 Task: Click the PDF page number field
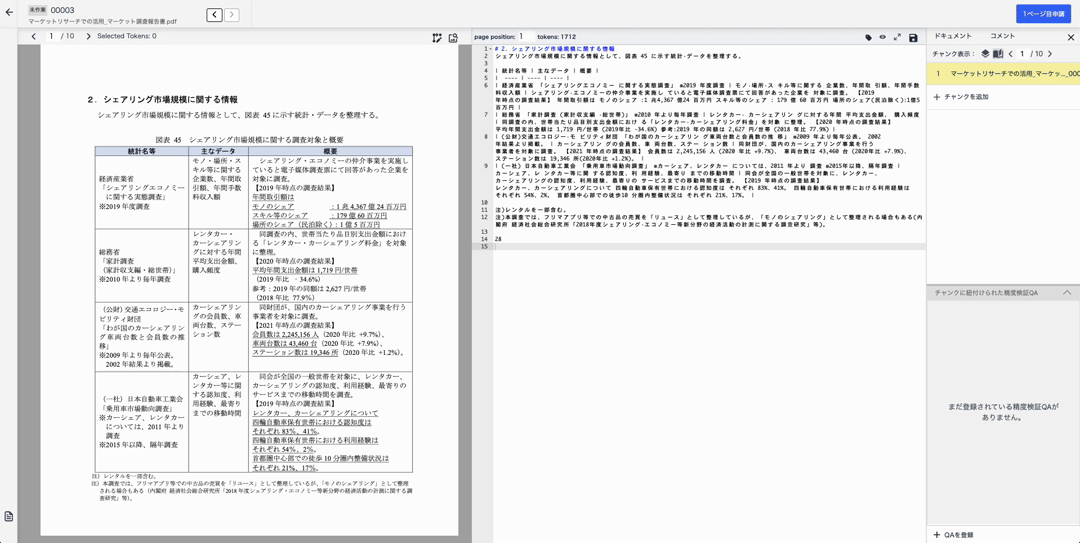click(52, 36)
